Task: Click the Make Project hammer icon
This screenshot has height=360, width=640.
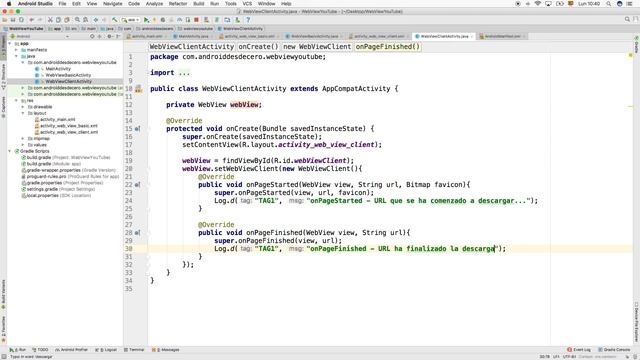Action: click(x=115, y=20)
